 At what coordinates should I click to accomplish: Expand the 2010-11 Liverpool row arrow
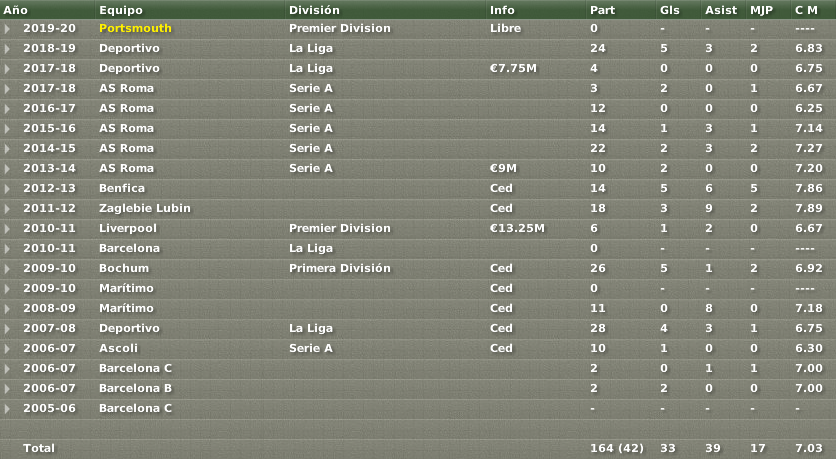pos(7,229)
